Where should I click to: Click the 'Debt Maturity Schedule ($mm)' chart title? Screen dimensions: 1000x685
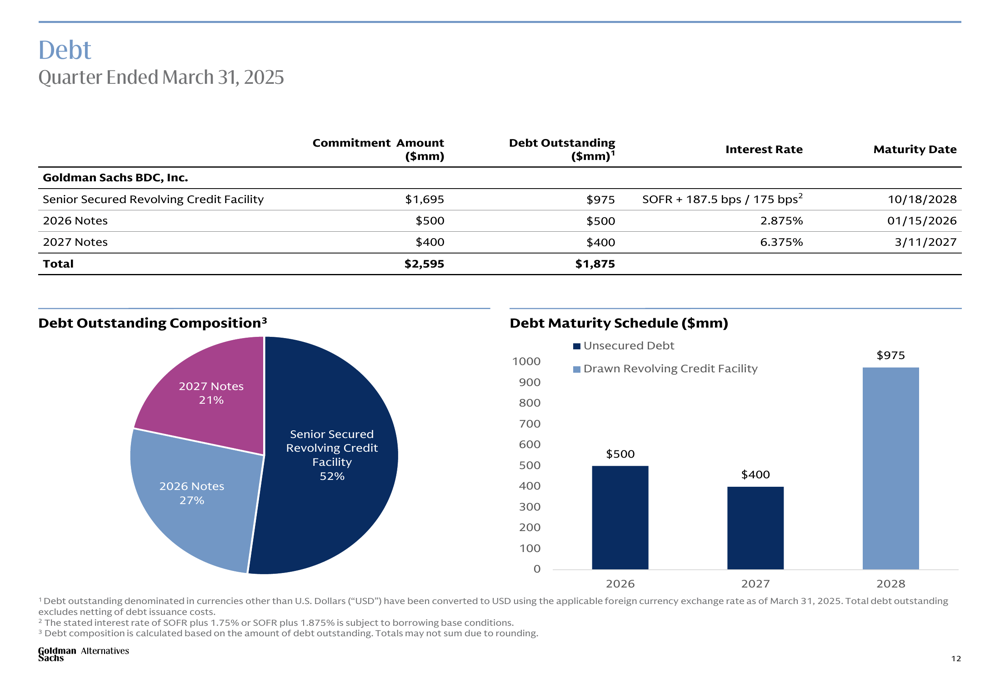click(619, 323)
